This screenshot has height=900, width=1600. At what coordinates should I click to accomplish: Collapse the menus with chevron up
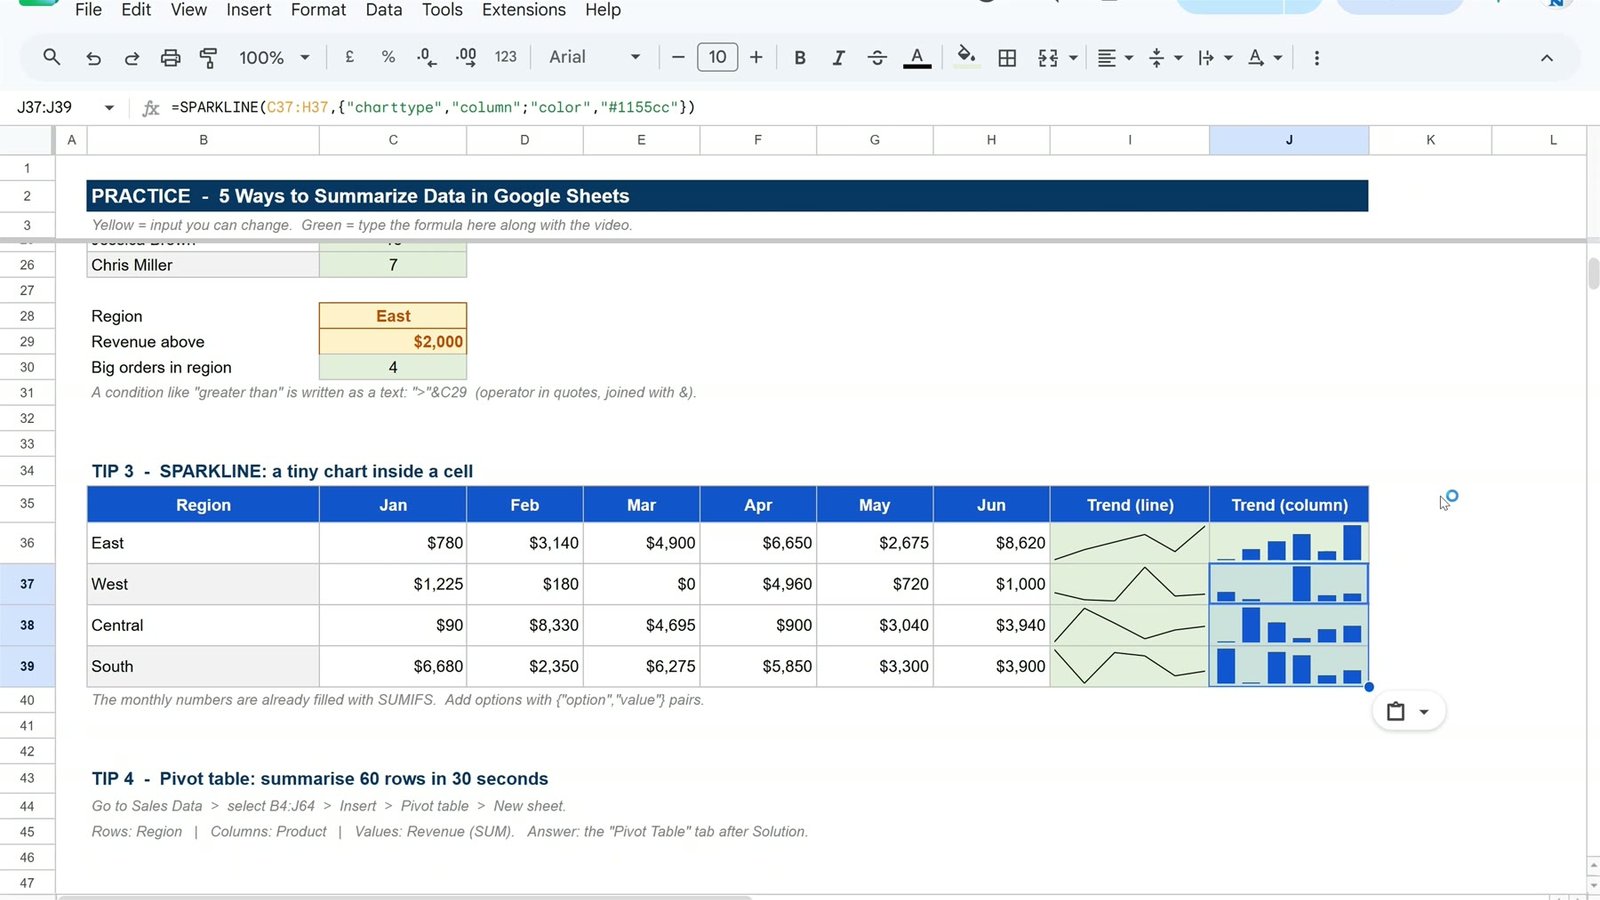tap(1547, 58)
